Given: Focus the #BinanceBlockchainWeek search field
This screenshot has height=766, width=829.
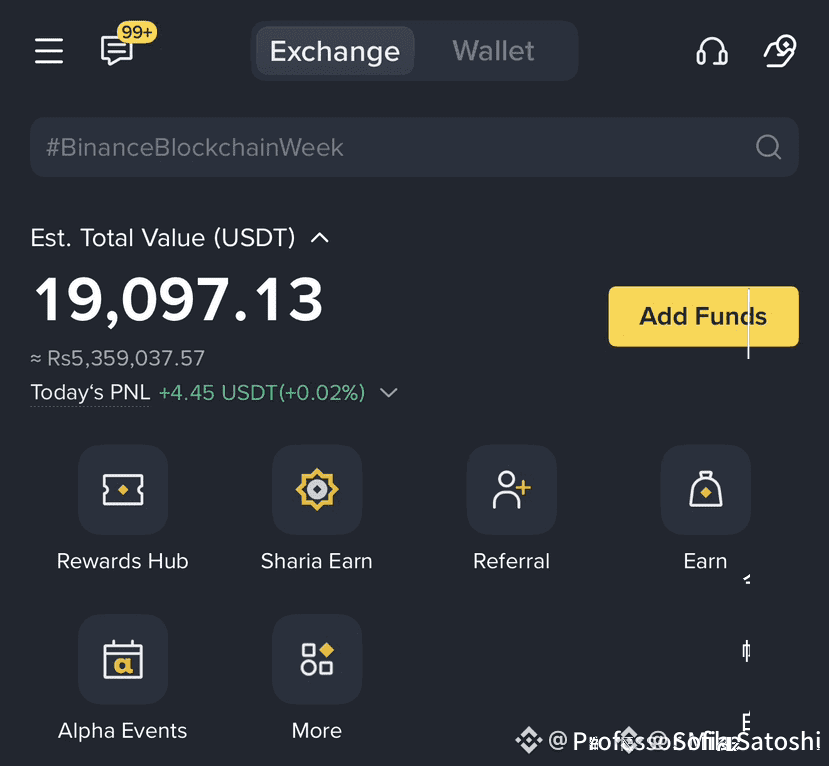Looking at the screenshot, I should click(x=414, y=147).
